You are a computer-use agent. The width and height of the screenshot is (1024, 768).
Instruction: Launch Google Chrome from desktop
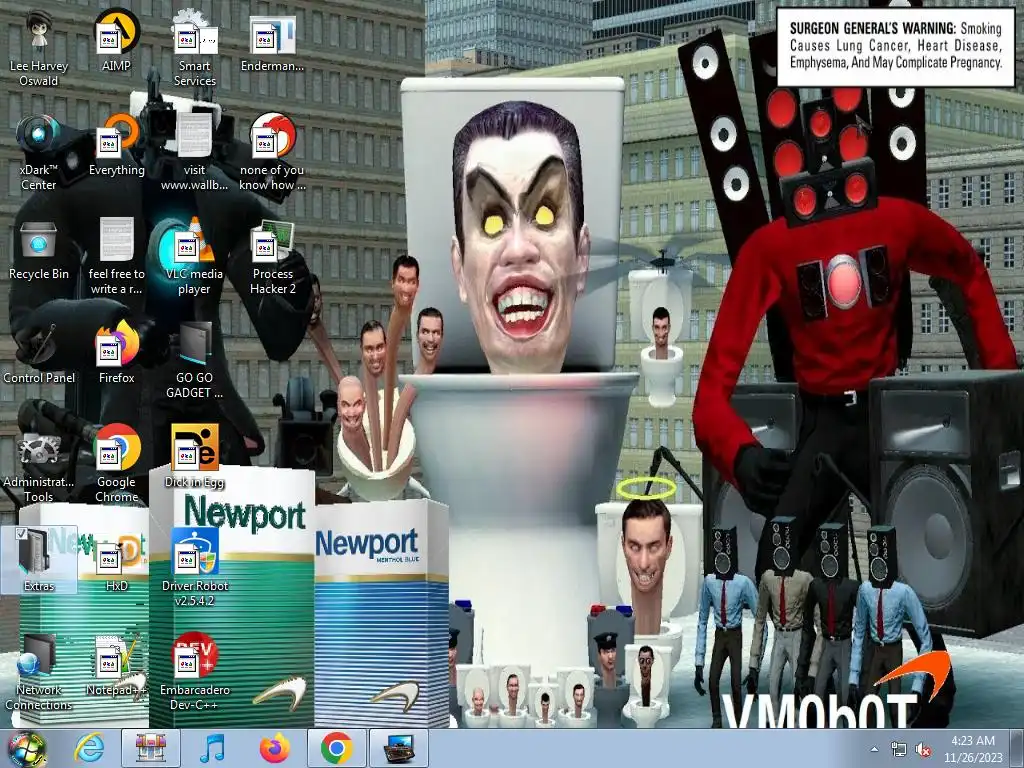coord(116,464)
